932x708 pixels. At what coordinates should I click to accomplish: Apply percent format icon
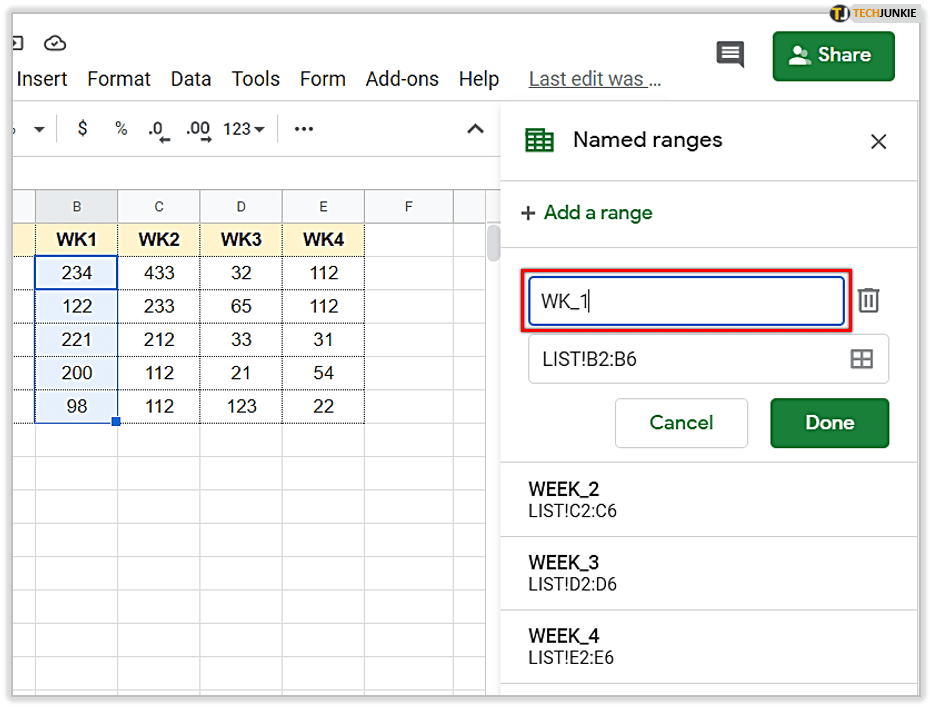coord(121,129)
